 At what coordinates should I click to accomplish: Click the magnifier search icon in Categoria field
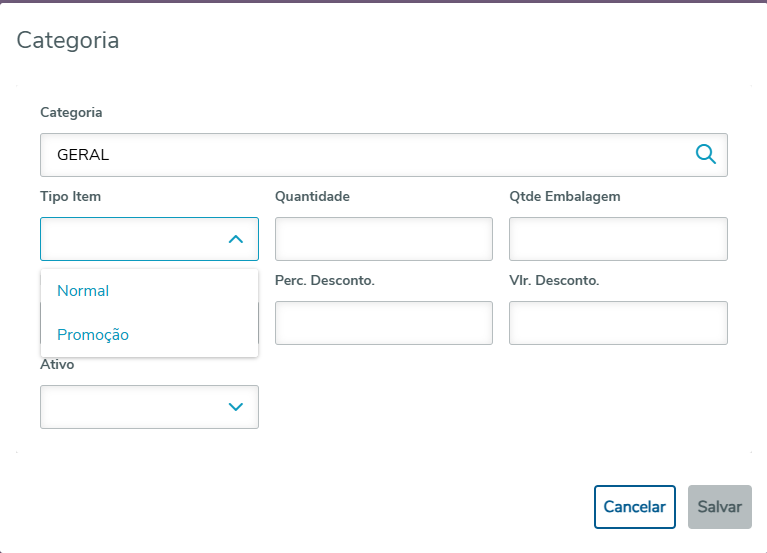coord(705,154)
